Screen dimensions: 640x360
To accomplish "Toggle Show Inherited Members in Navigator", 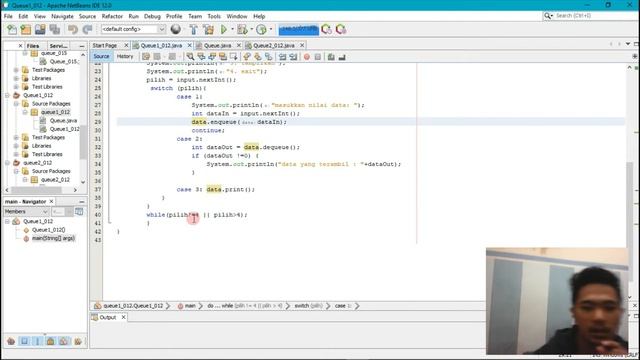I will 11,341.
